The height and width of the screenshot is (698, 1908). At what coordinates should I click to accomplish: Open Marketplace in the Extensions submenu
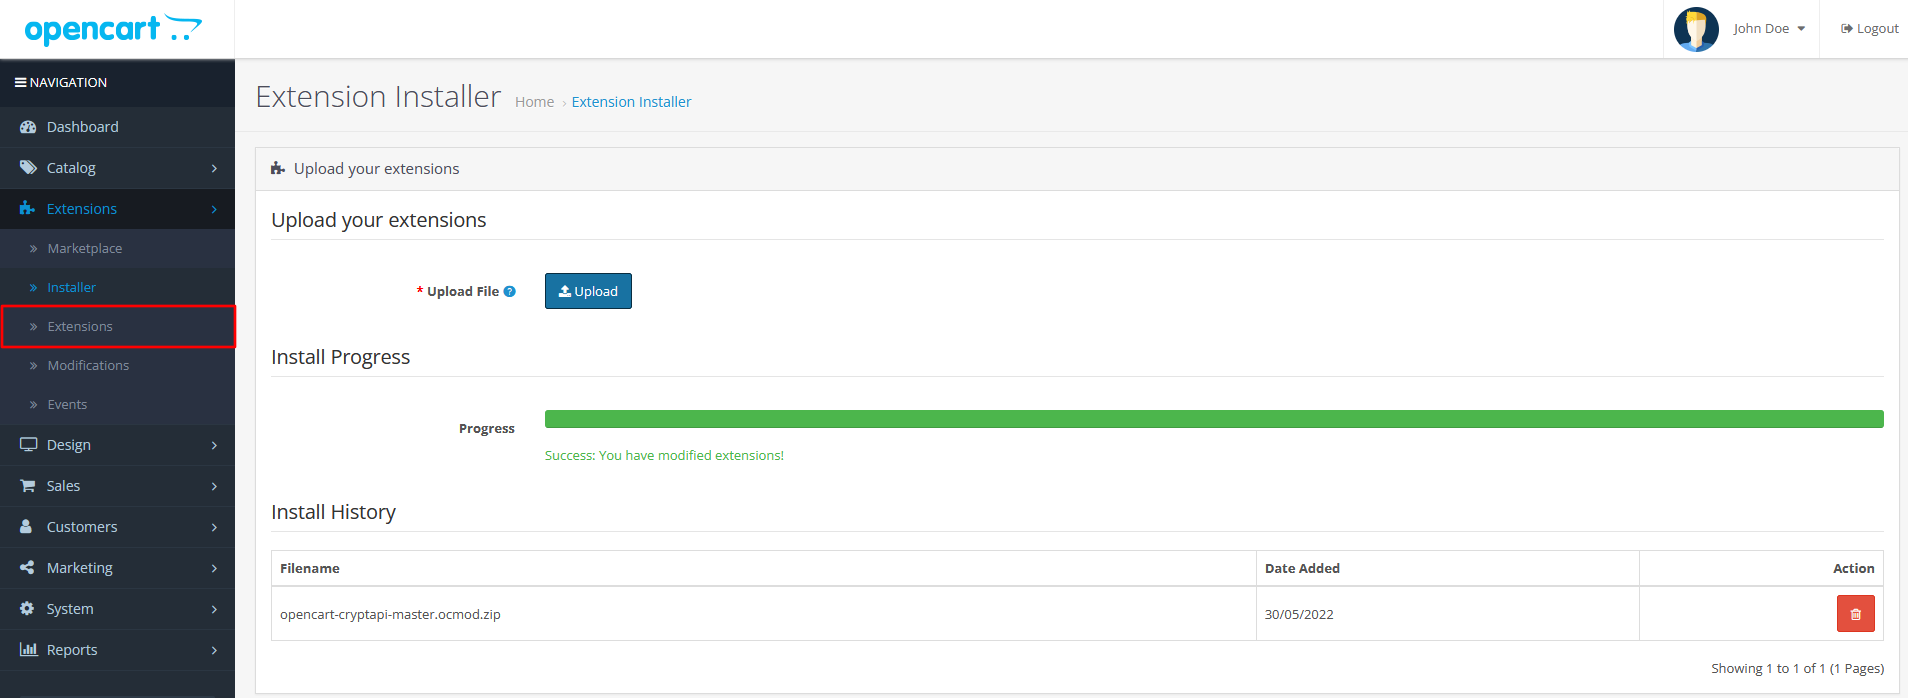click(85, 249)
